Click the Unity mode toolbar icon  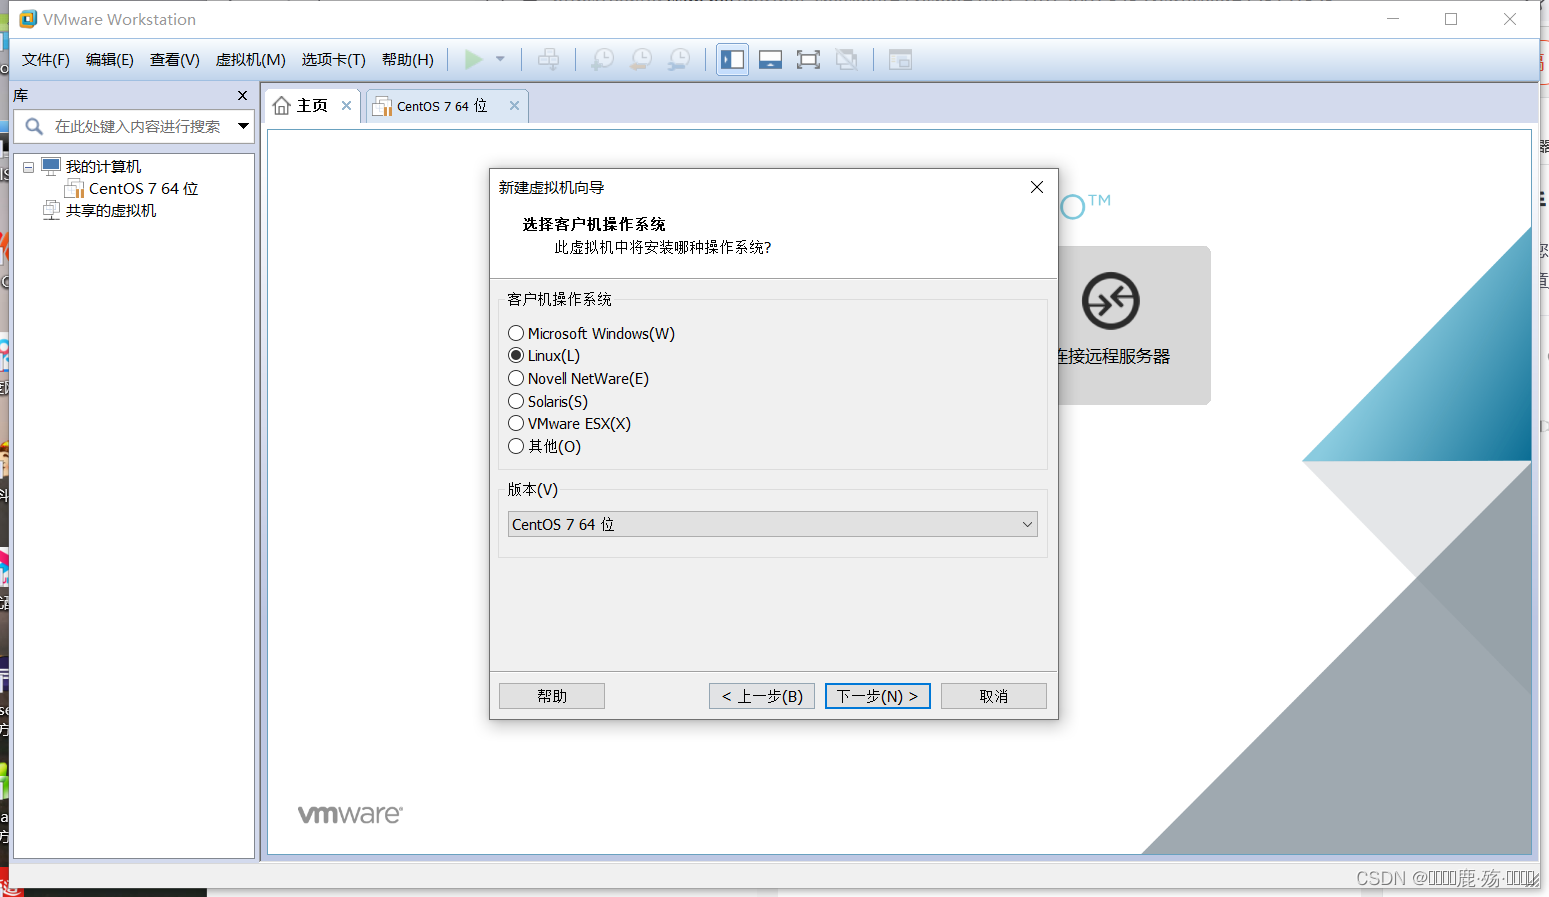click(x=846, y=60)
